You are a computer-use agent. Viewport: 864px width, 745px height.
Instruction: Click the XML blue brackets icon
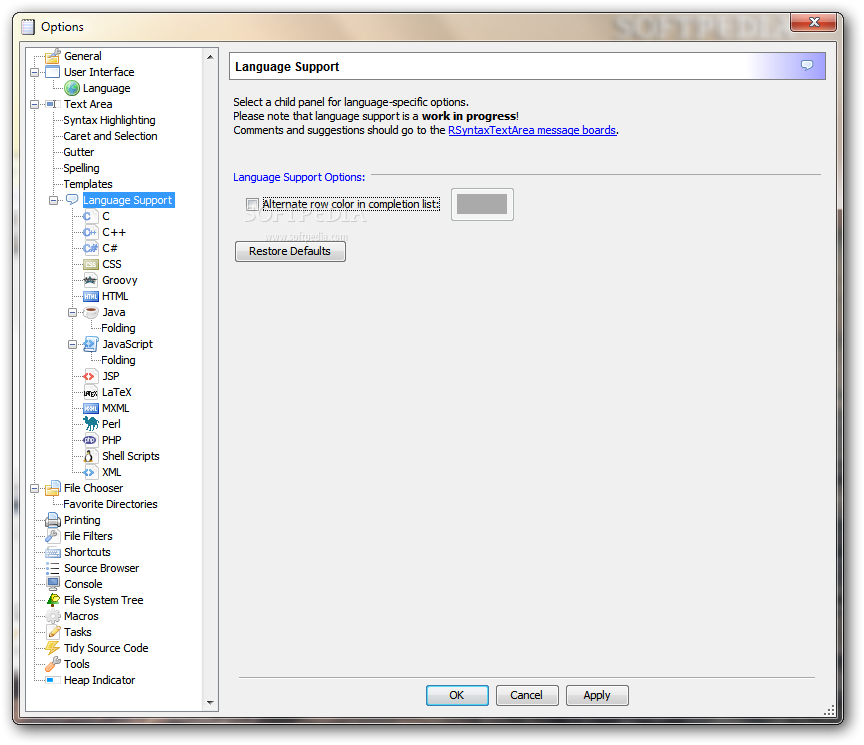(89, 472)
